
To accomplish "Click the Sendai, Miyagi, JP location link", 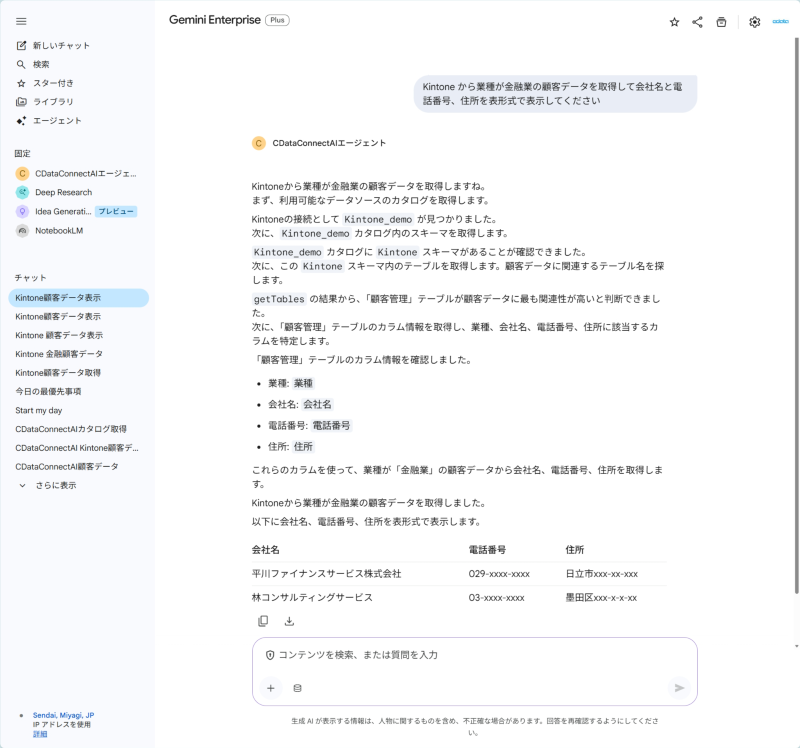I will (63, 715).
